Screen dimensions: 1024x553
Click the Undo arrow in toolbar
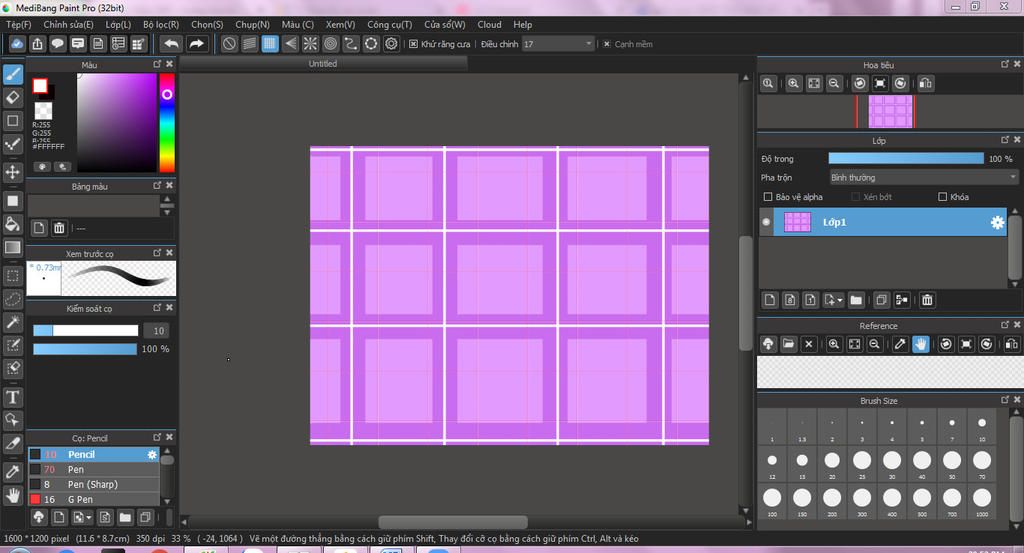[x=171, y=44]
